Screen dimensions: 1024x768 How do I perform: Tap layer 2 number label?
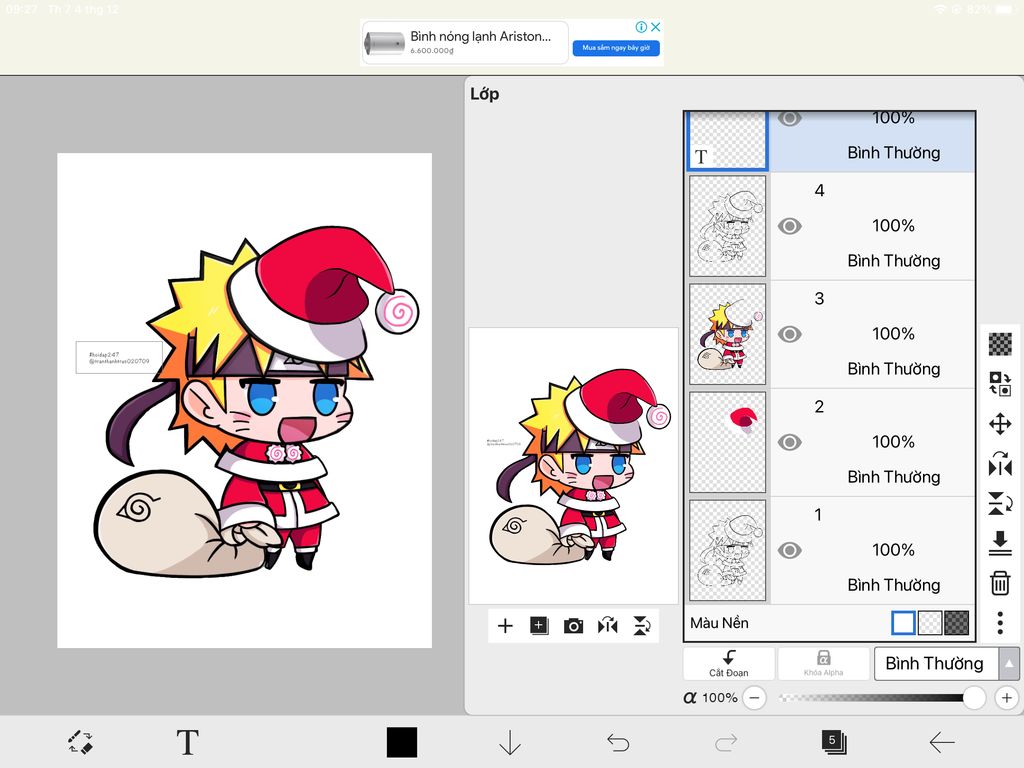(819, 407)
